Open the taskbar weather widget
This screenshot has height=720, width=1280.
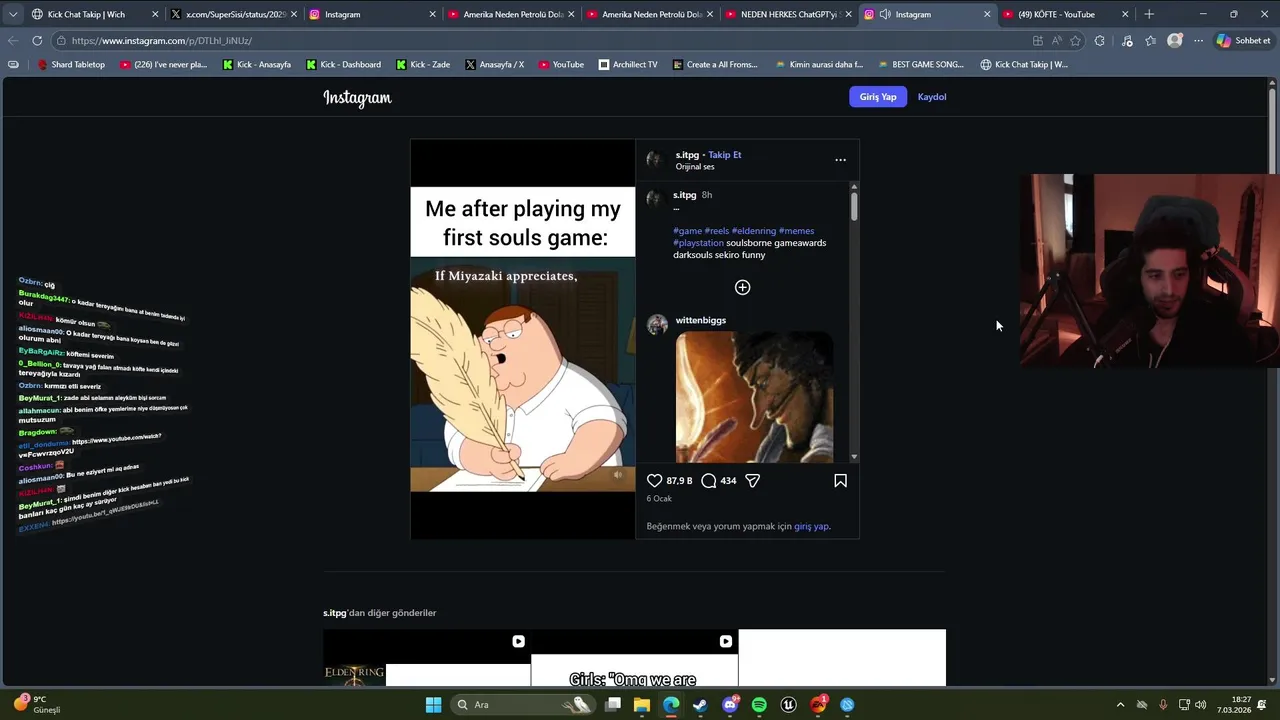[x=38, y=704]
